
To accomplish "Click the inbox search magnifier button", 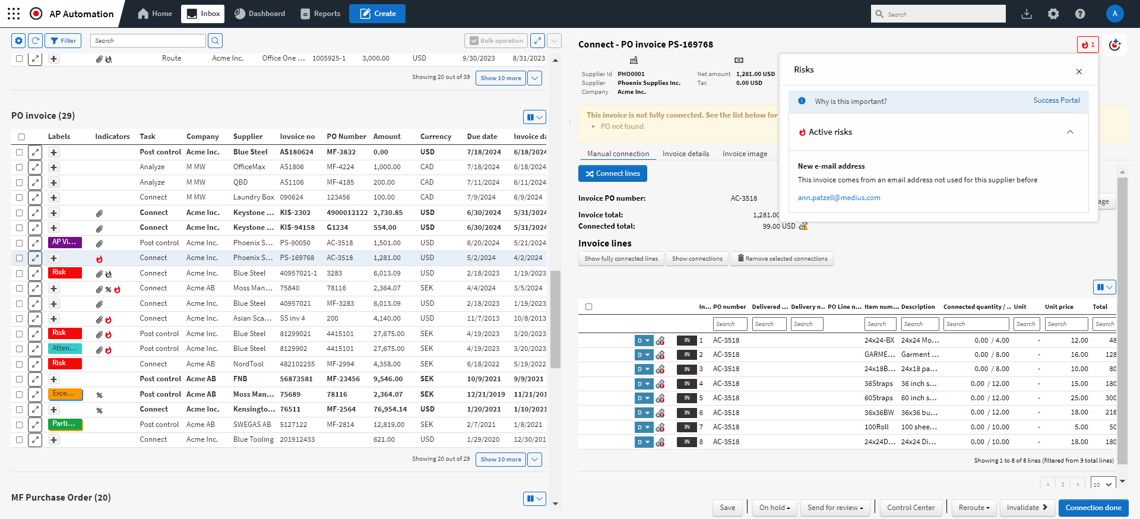I will point(215,41).
